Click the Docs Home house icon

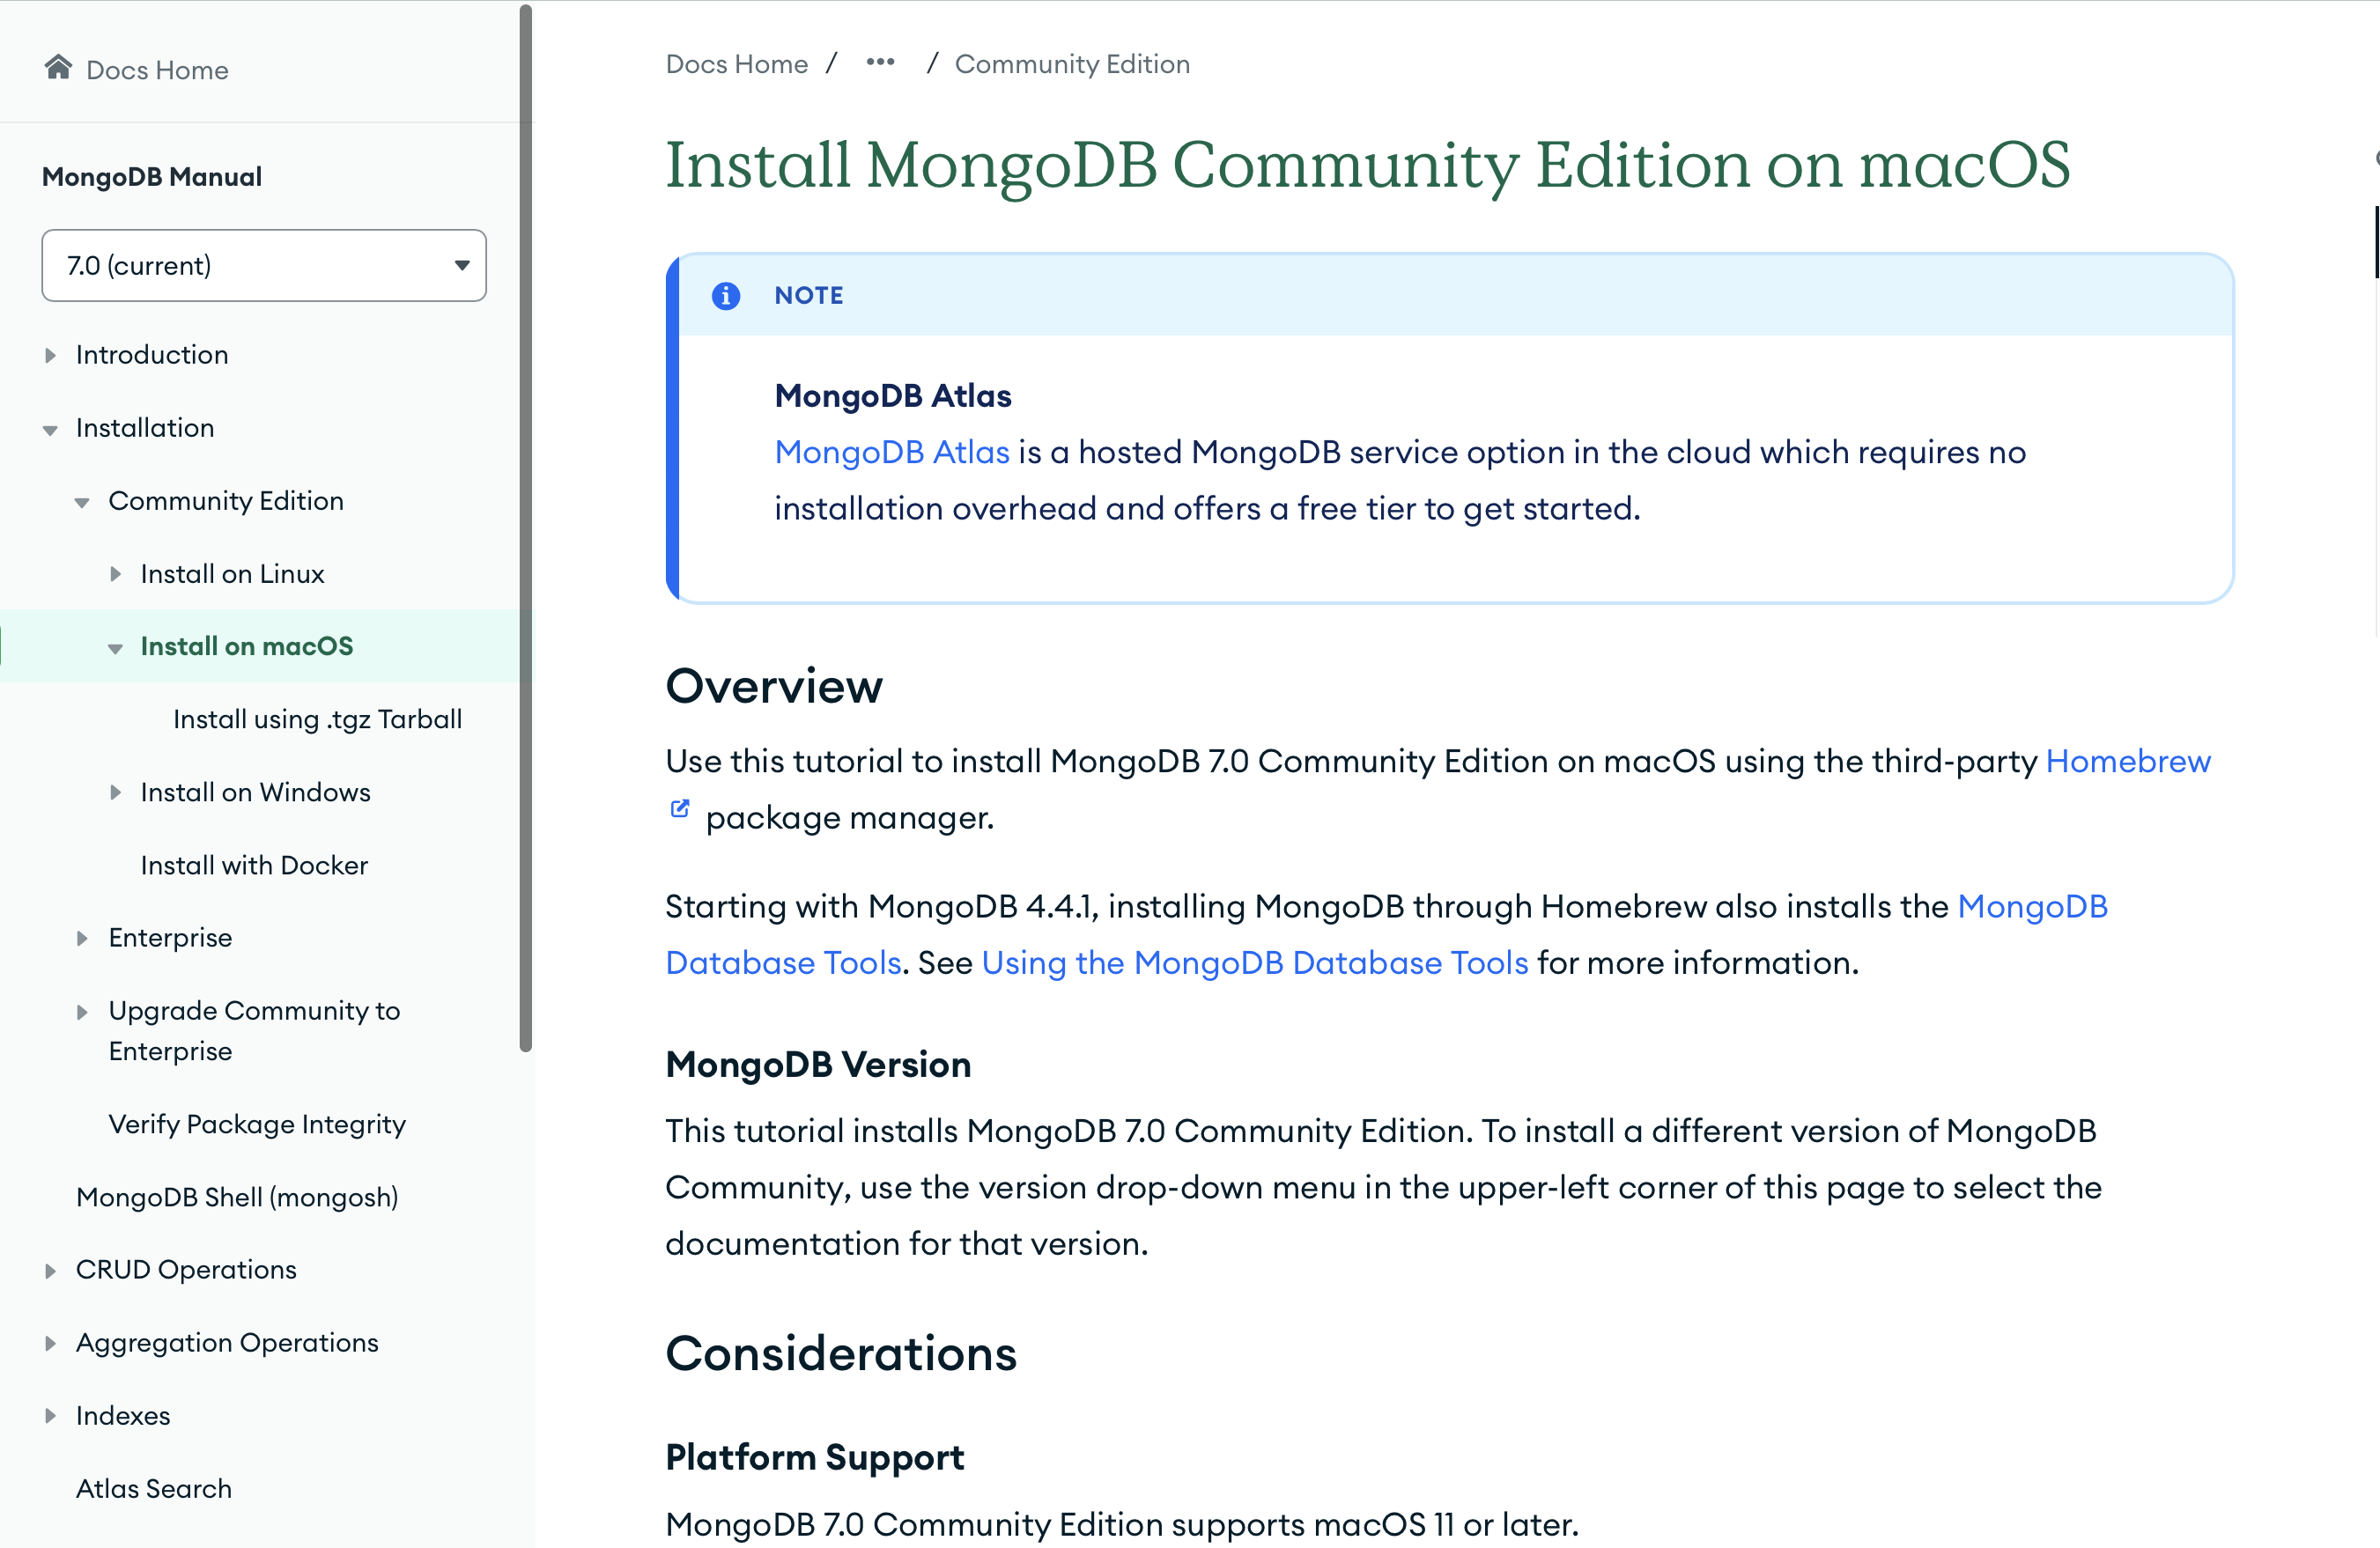(58, 67)
